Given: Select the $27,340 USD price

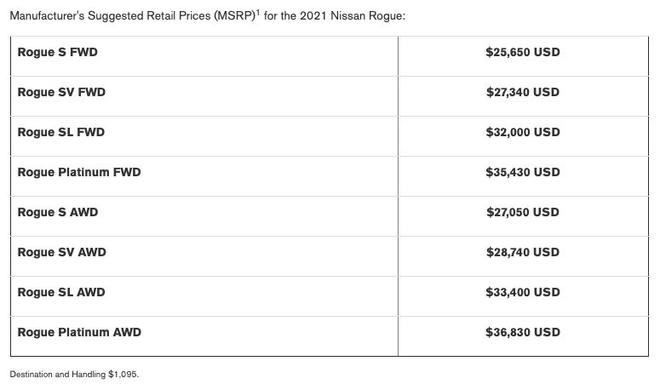Looking at the screenshot, I should pos(523,92).
